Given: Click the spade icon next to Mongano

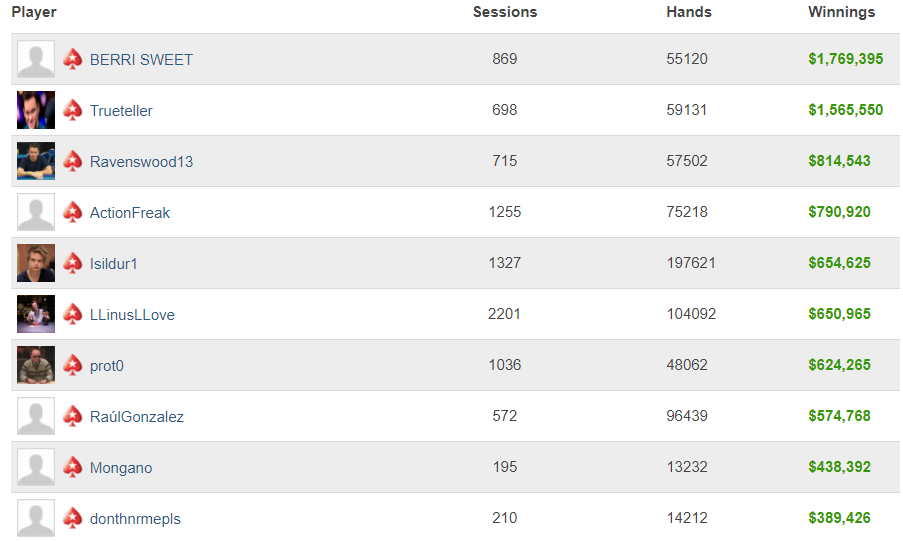Looking at the screenshot, I should pos(73,467).
